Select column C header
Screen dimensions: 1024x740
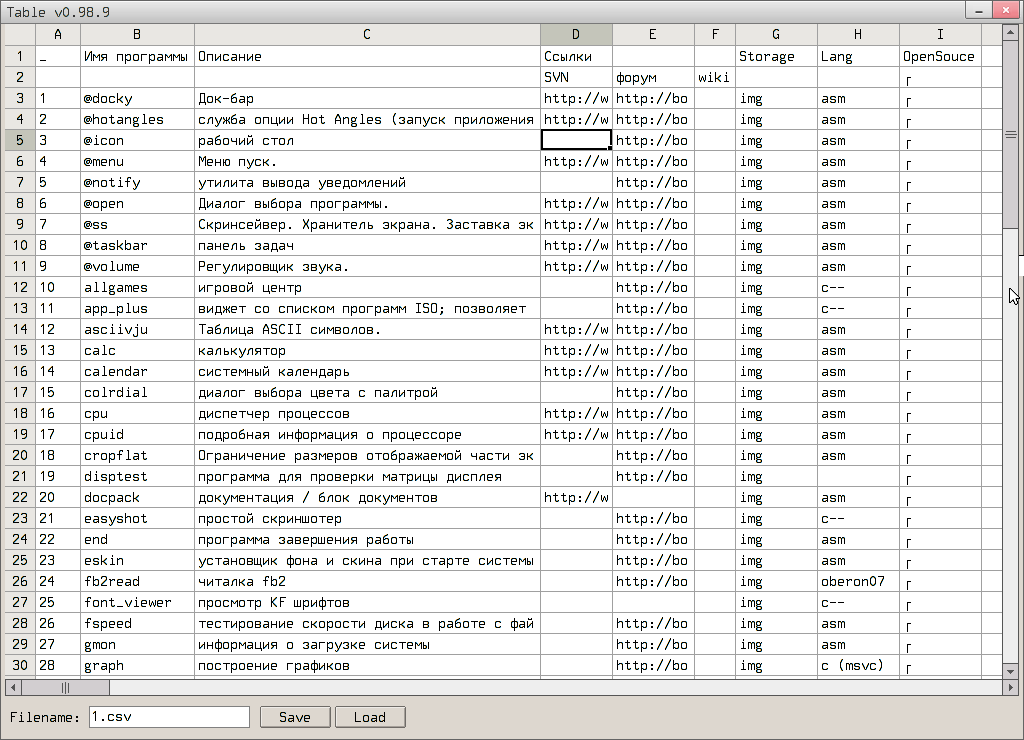(367, 35)
